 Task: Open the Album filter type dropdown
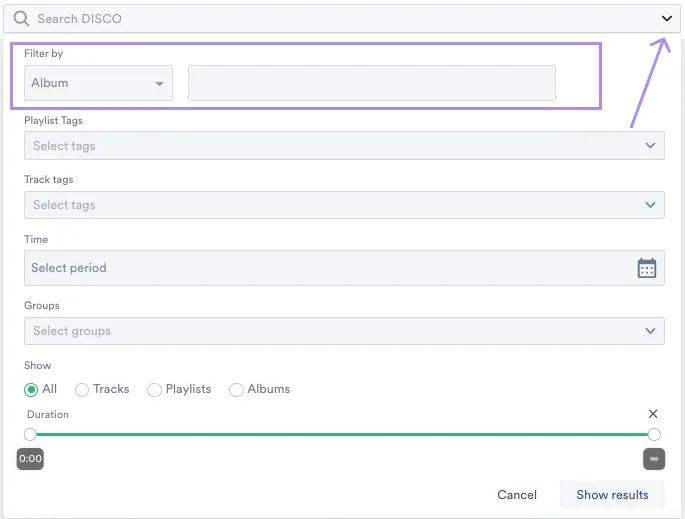(x=98, y=83)
